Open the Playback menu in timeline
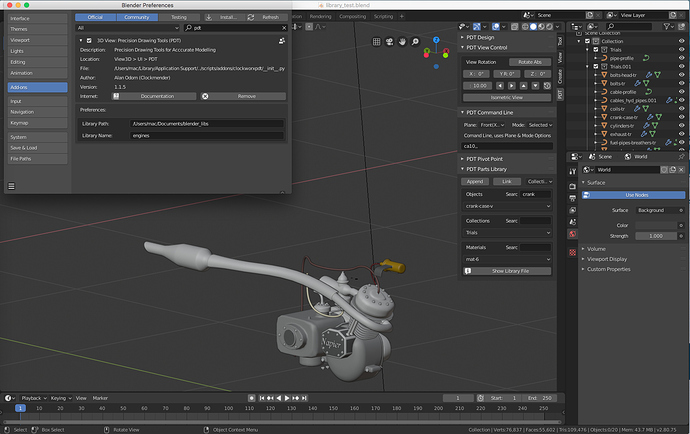 34,398
